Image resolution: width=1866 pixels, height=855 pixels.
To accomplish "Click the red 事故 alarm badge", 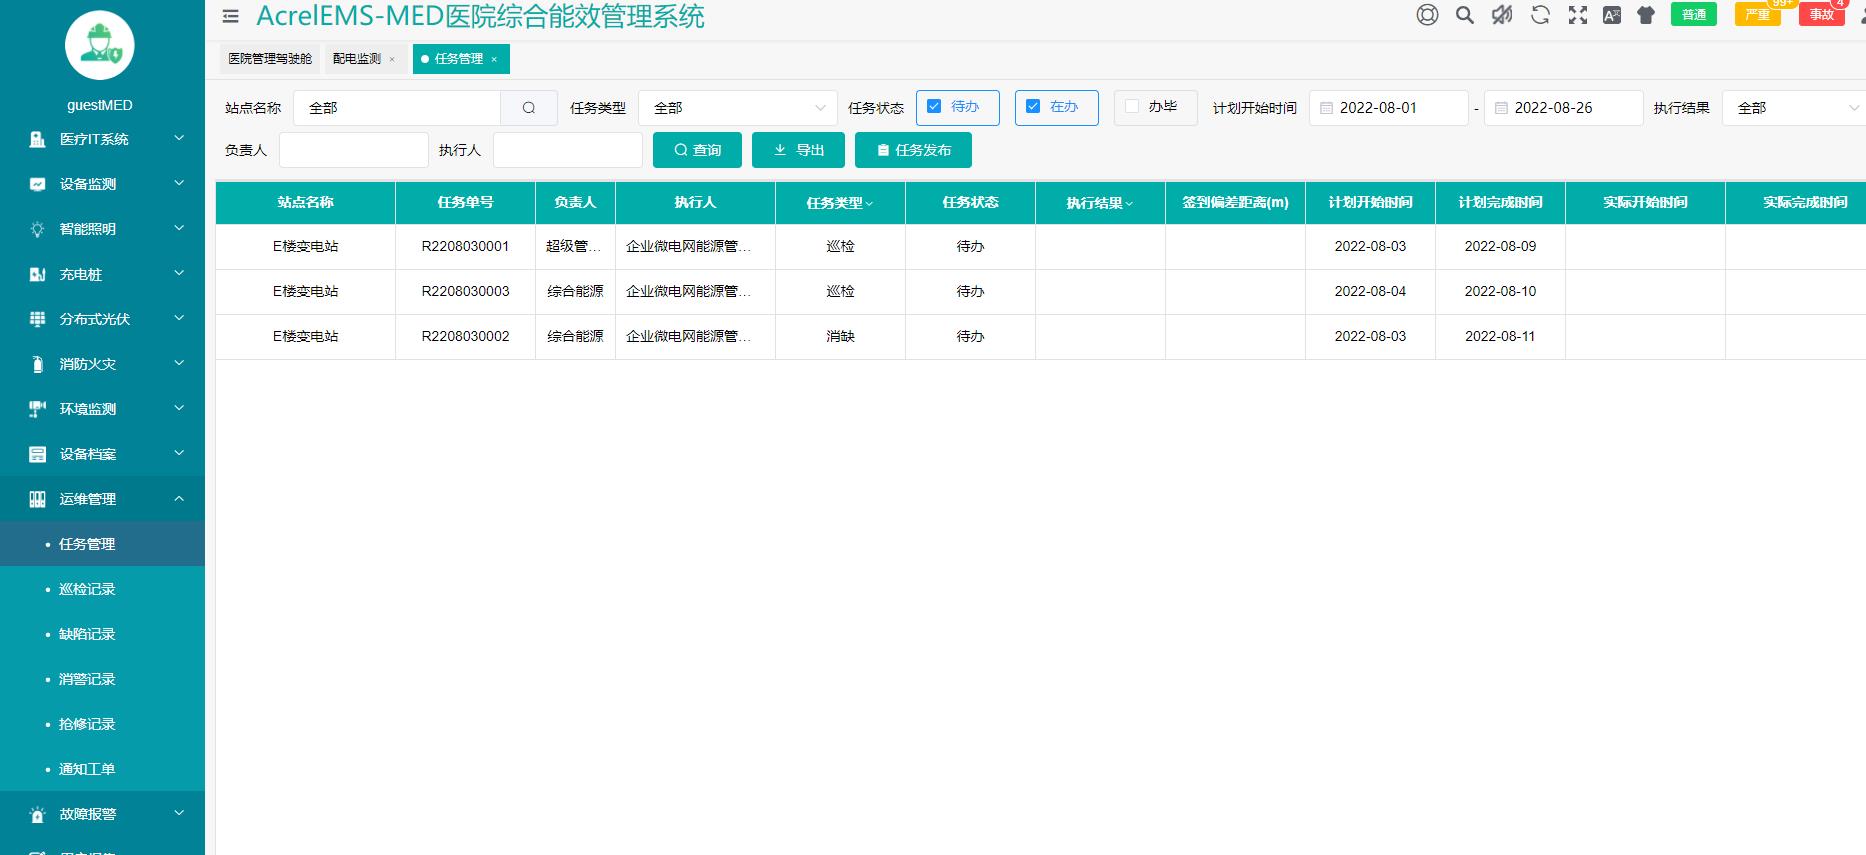I will [x=1821, y=14].
